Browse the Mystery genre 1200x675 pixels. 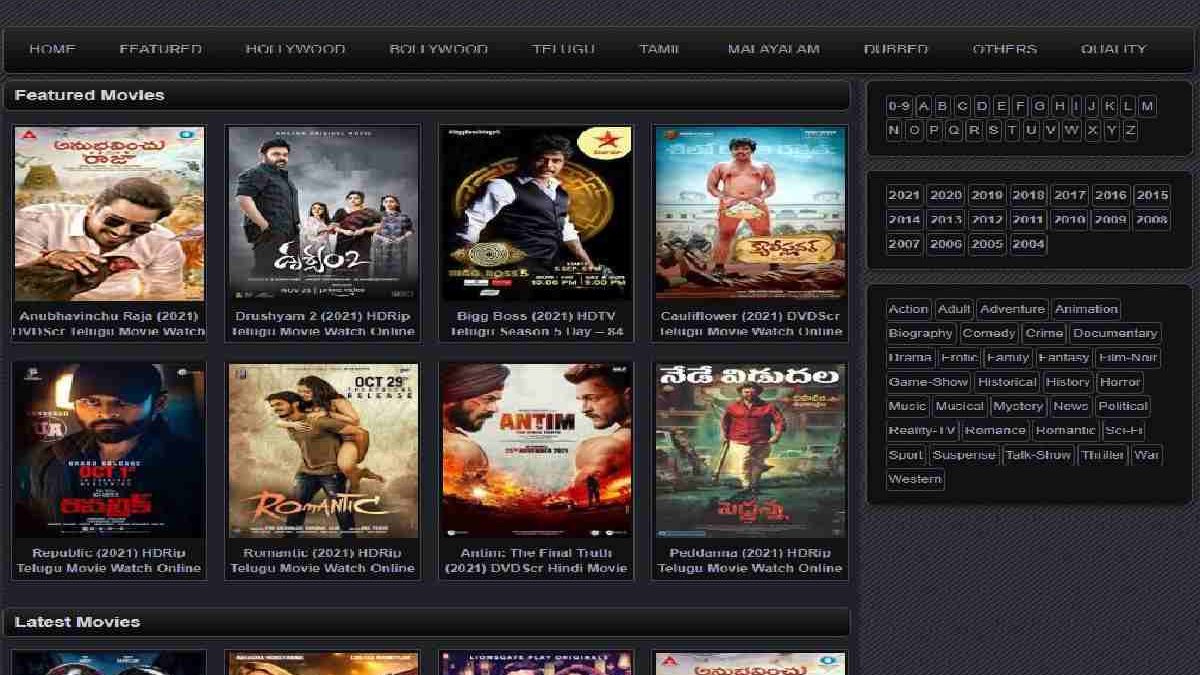[x=1018, y=406]
